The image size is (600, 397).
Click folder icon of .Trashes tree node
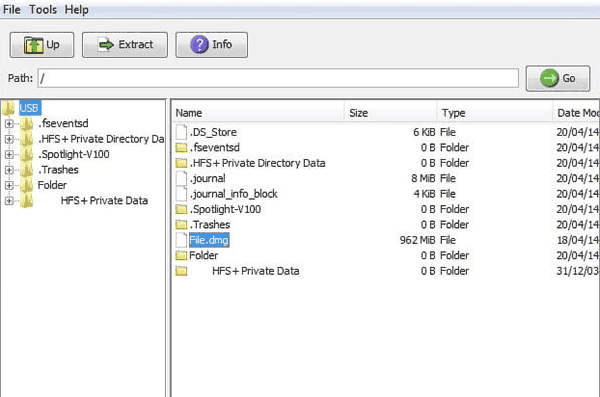(x=27, y=170)
